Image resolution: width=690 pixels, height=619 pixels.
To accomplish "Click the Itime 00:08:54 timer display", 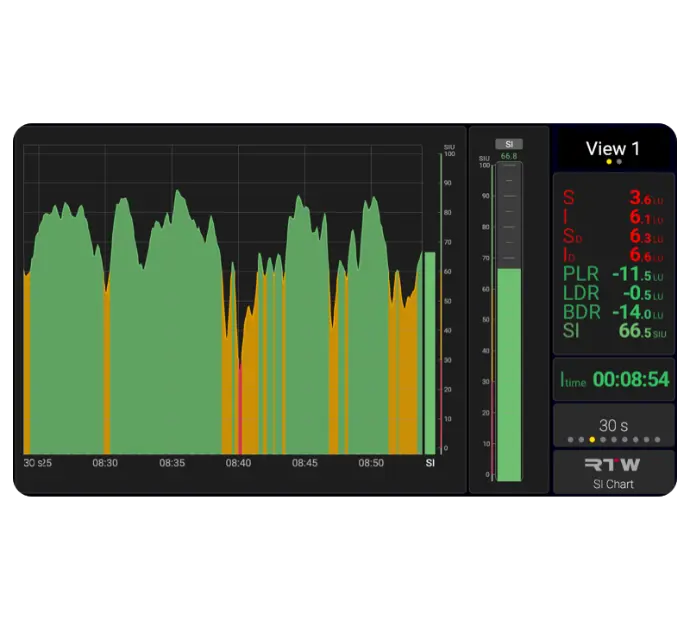I will (x=613, y=379).
